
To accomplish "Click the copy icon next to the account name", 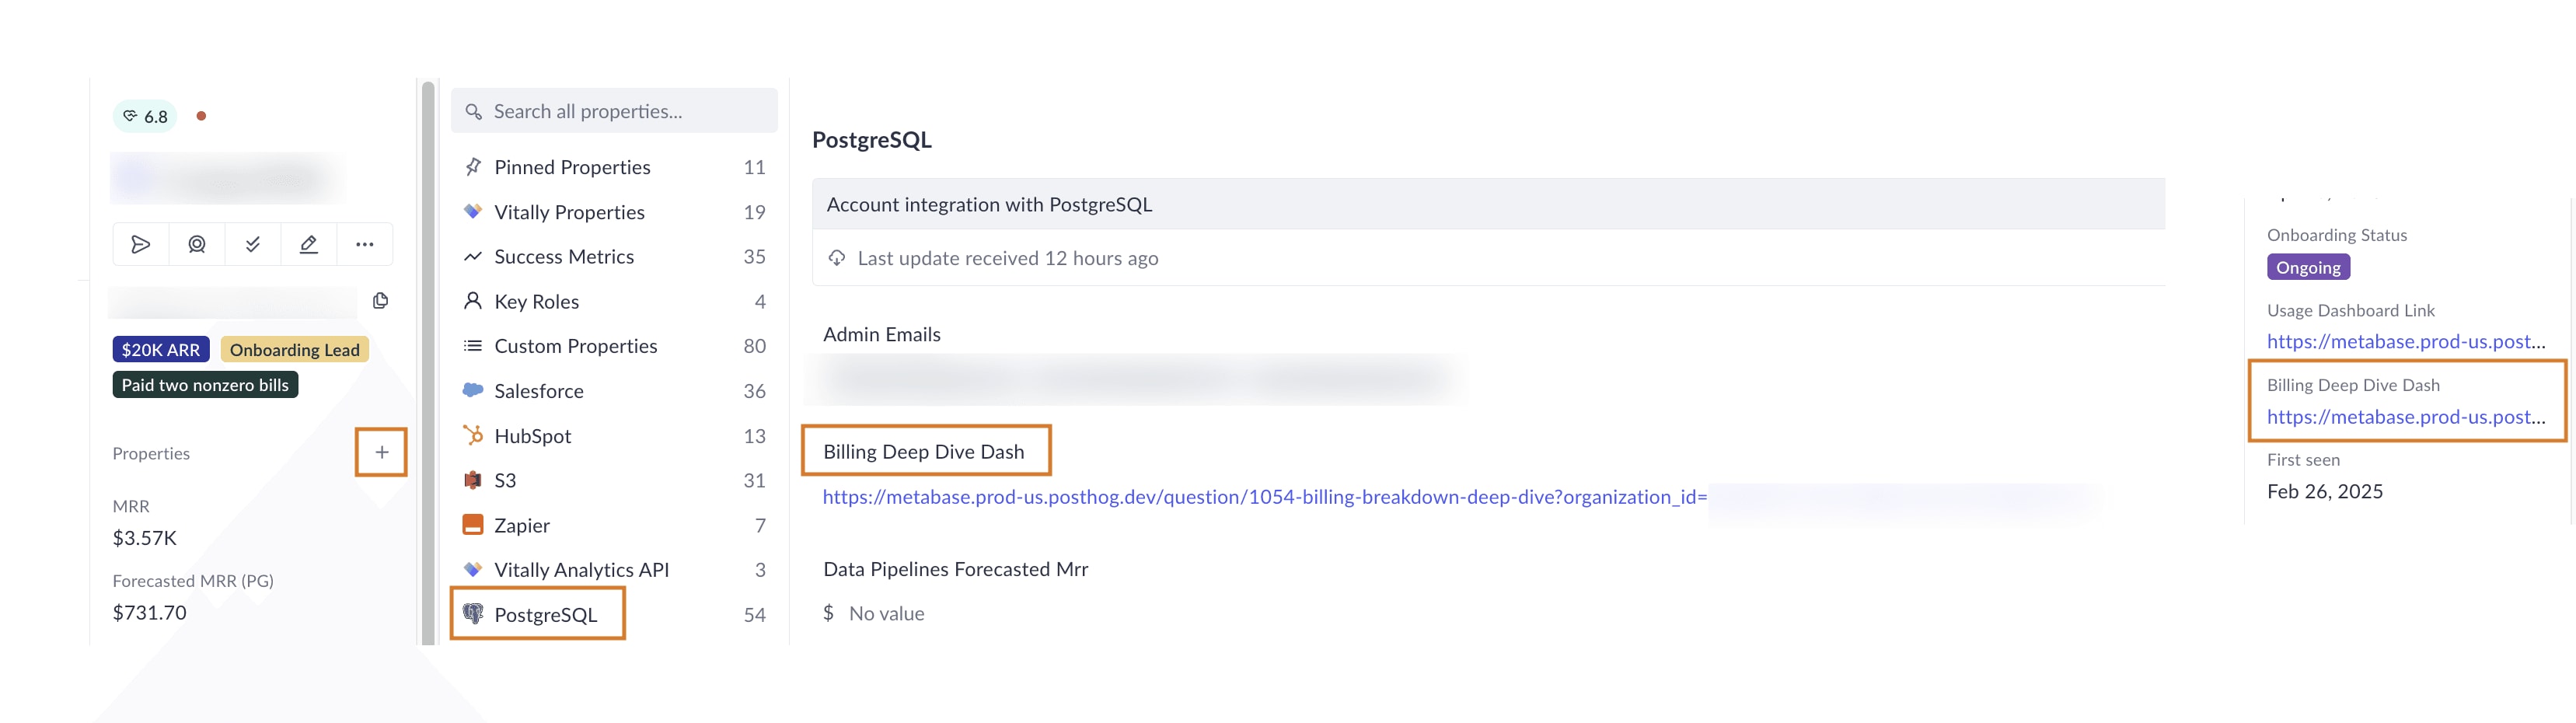I will coord(380,300).
